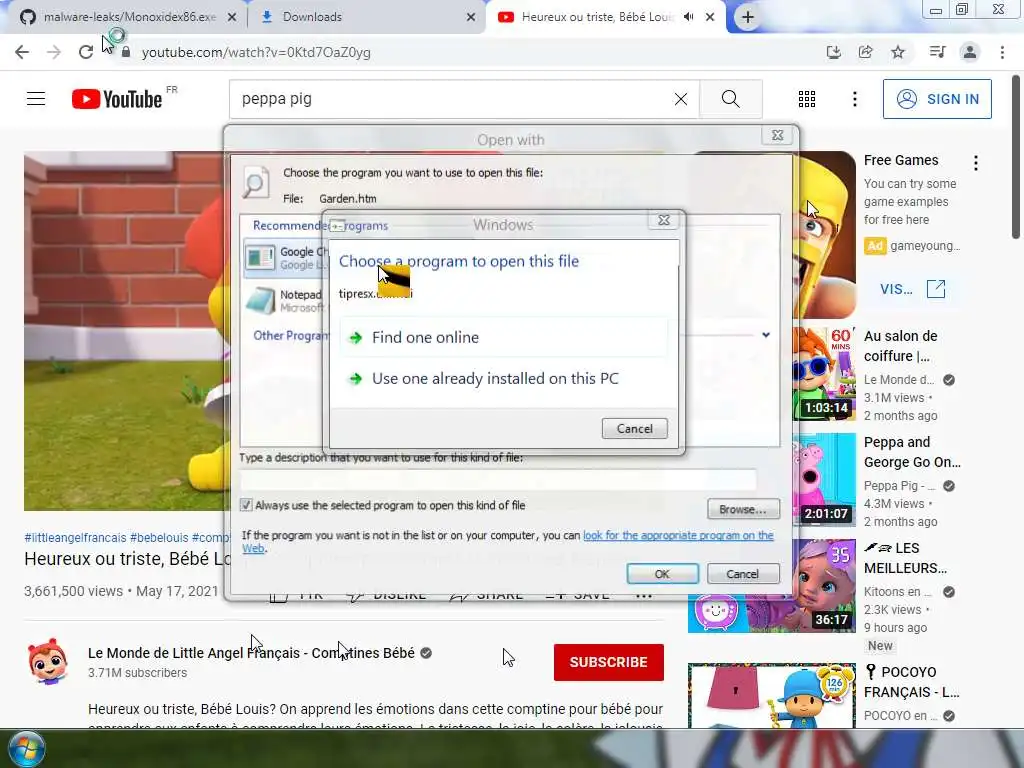The width and height of the screenshot is (1024, 768).
Task: Click the address bar URL
Action: 256,52
